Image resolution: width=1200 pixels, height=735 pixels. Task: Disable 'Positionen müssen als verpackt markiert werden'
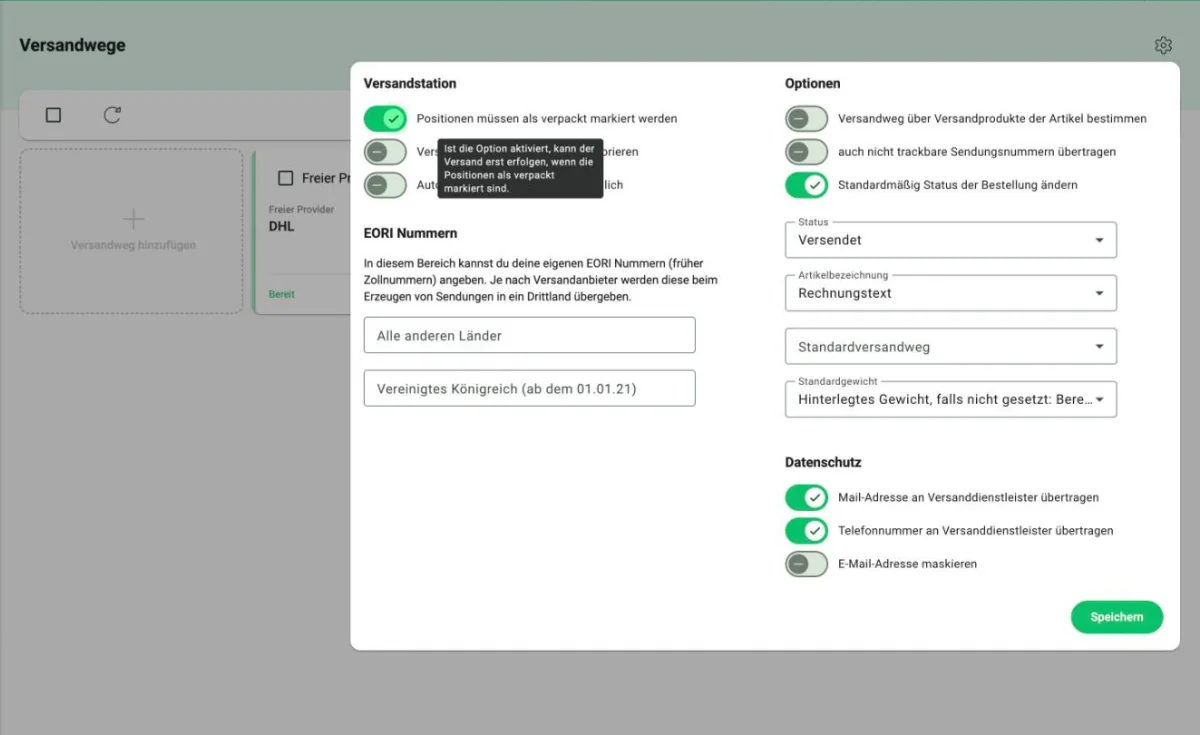point(385,119)
